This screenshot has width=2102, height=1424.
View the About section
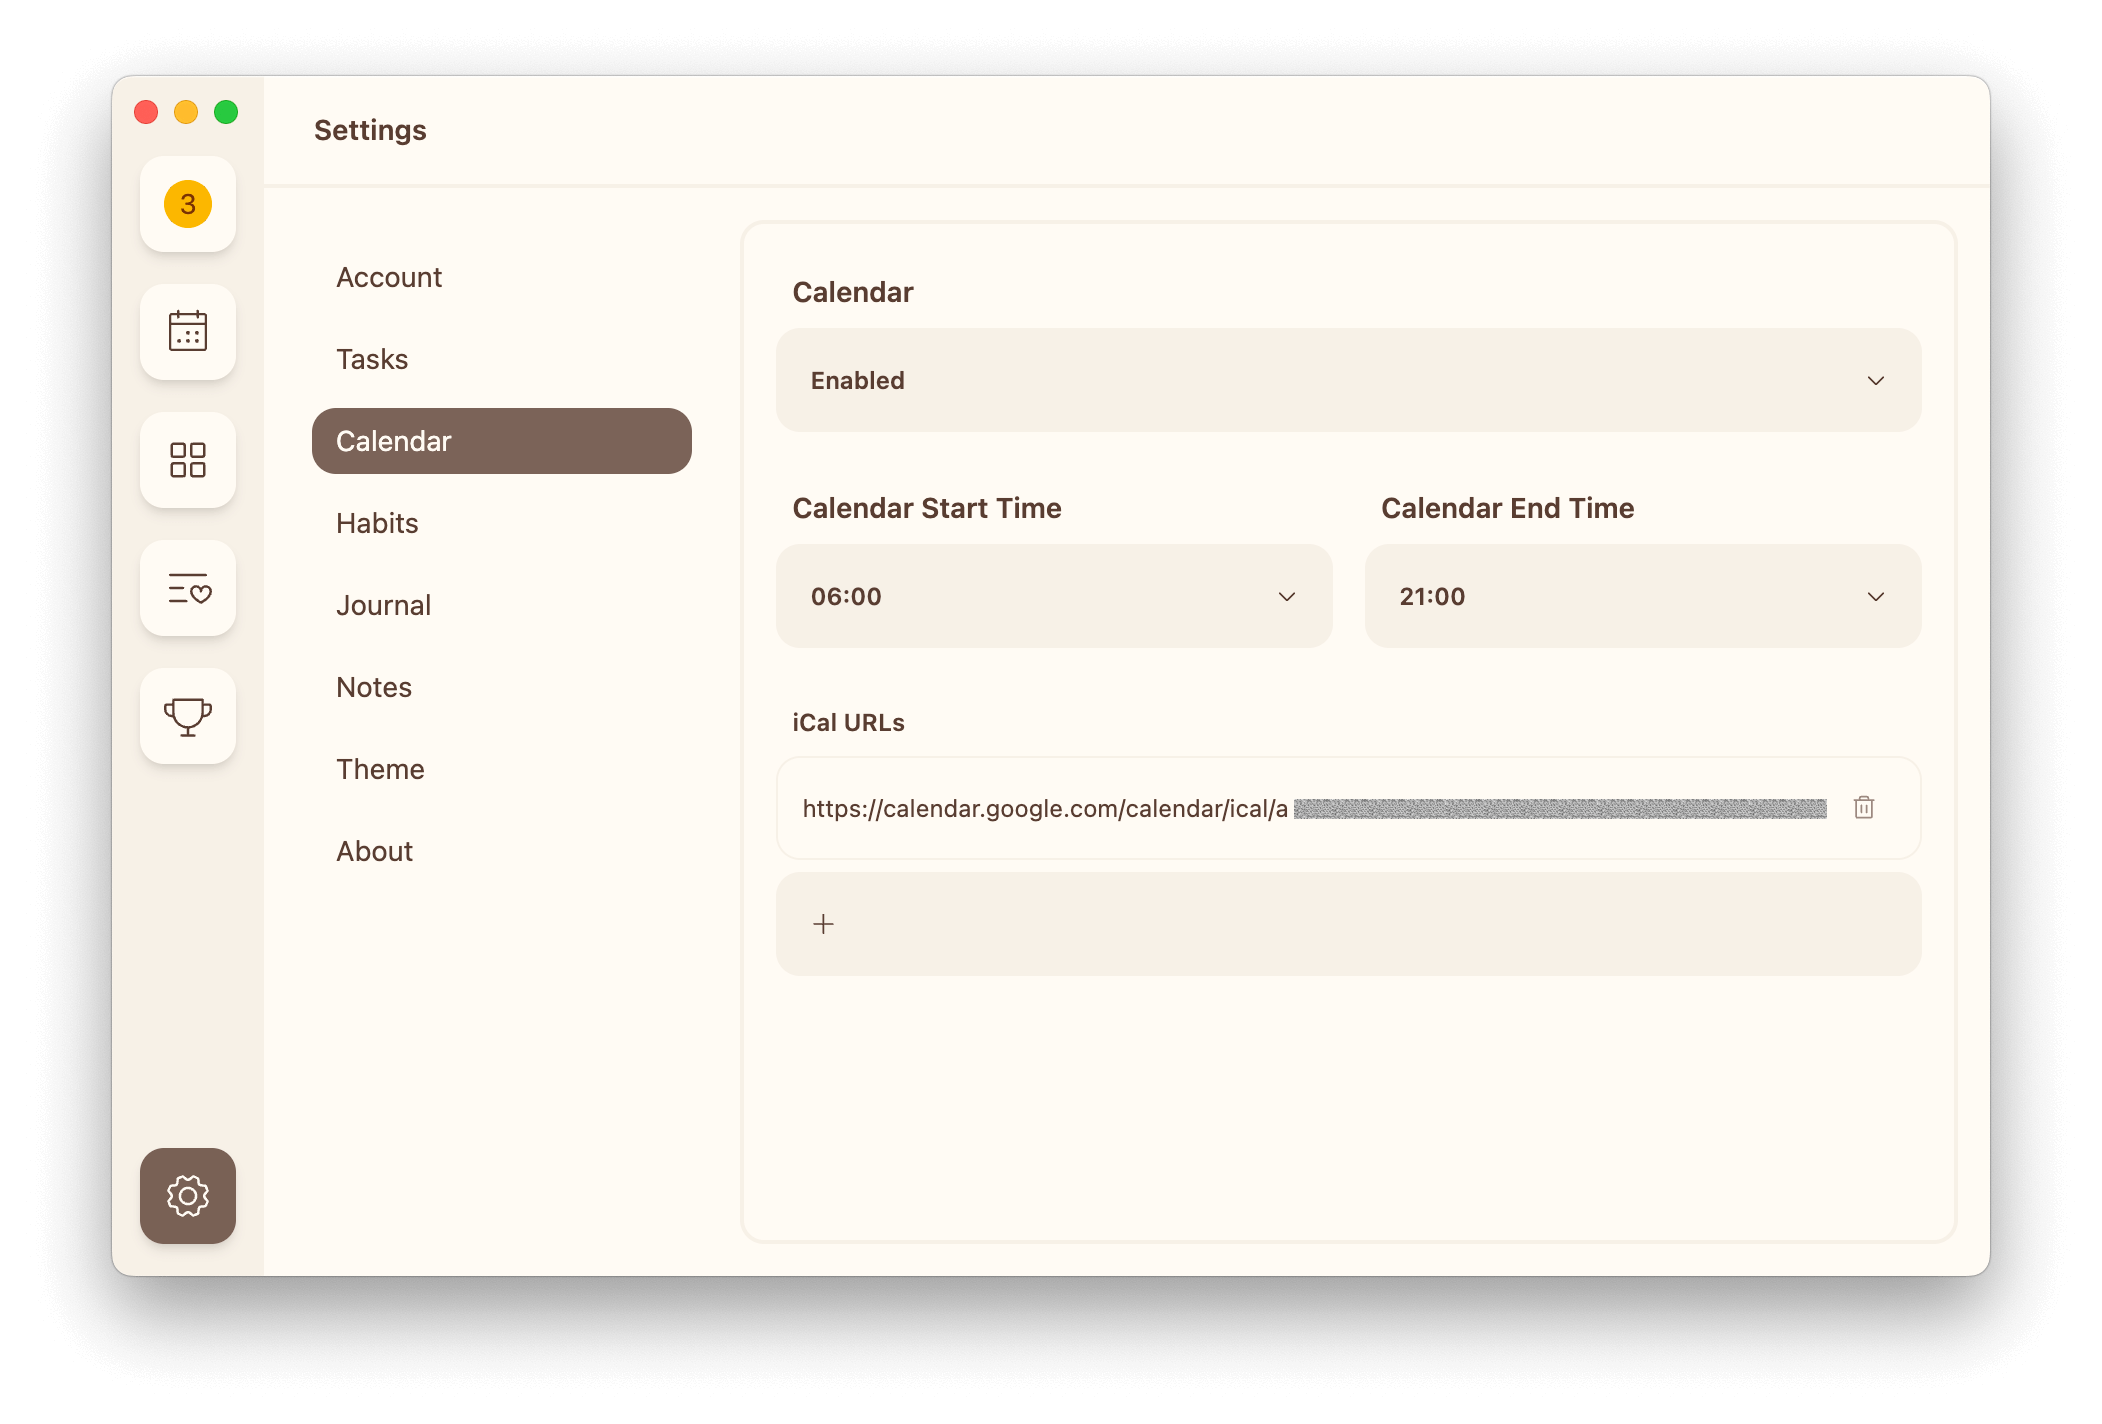502,851
